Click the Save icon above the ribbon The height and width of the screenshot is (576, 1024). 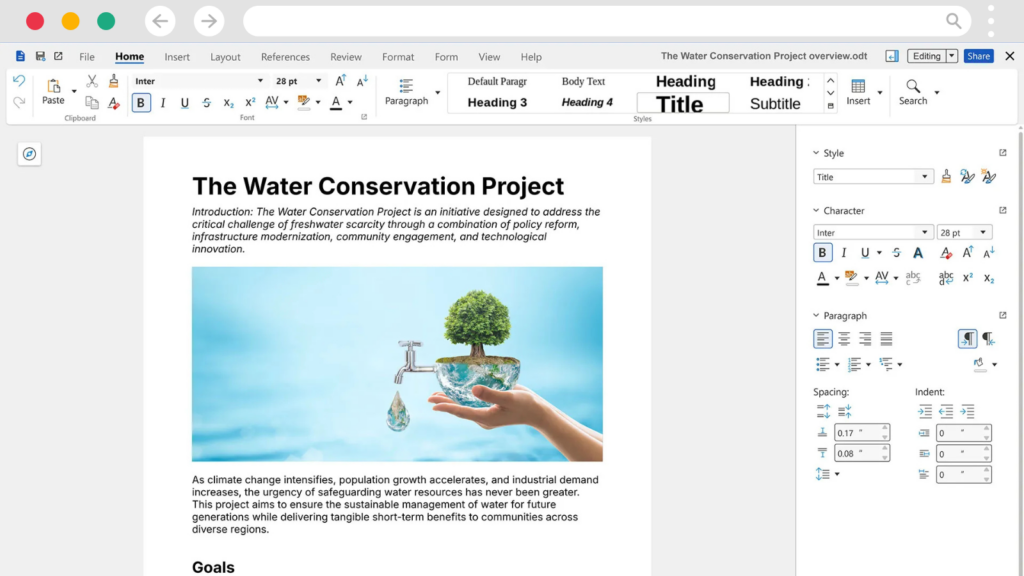coord(40,57)
